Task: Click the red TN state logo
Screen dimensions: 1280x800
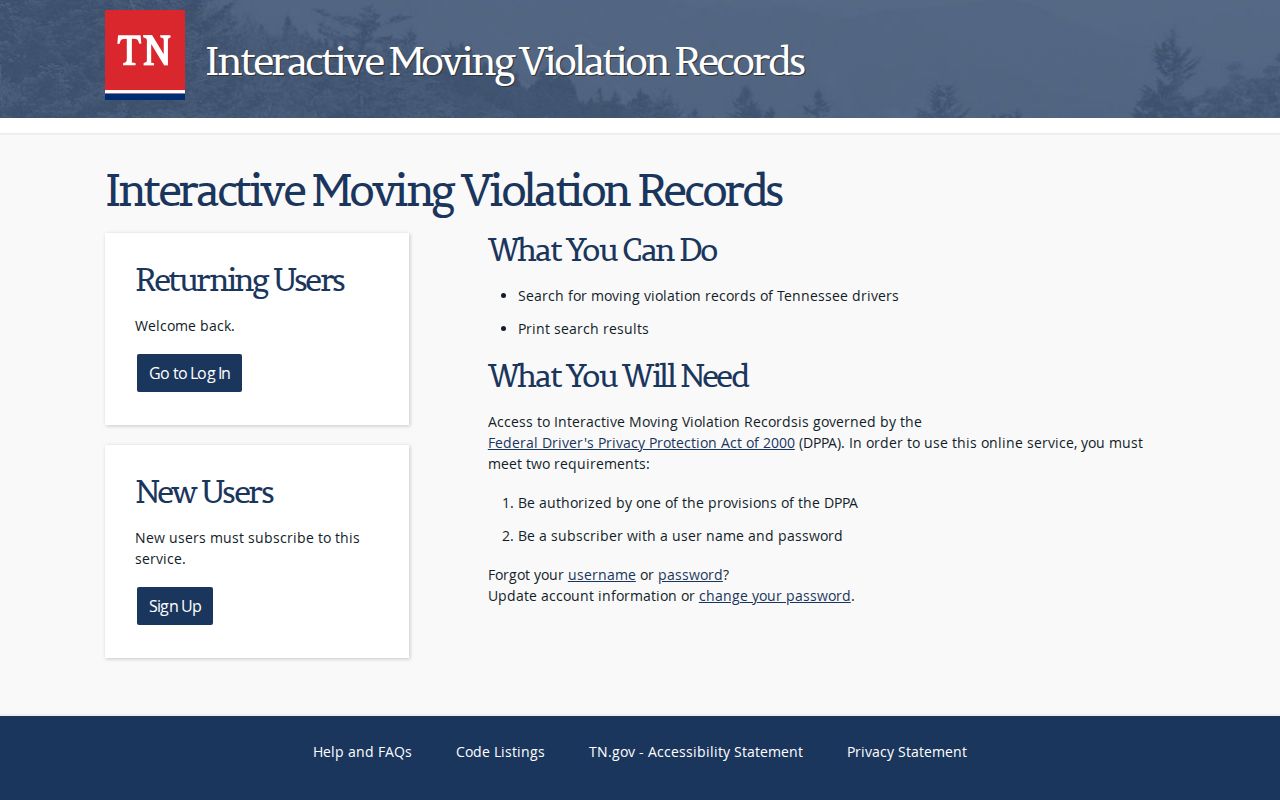Action: pos(145,54)
